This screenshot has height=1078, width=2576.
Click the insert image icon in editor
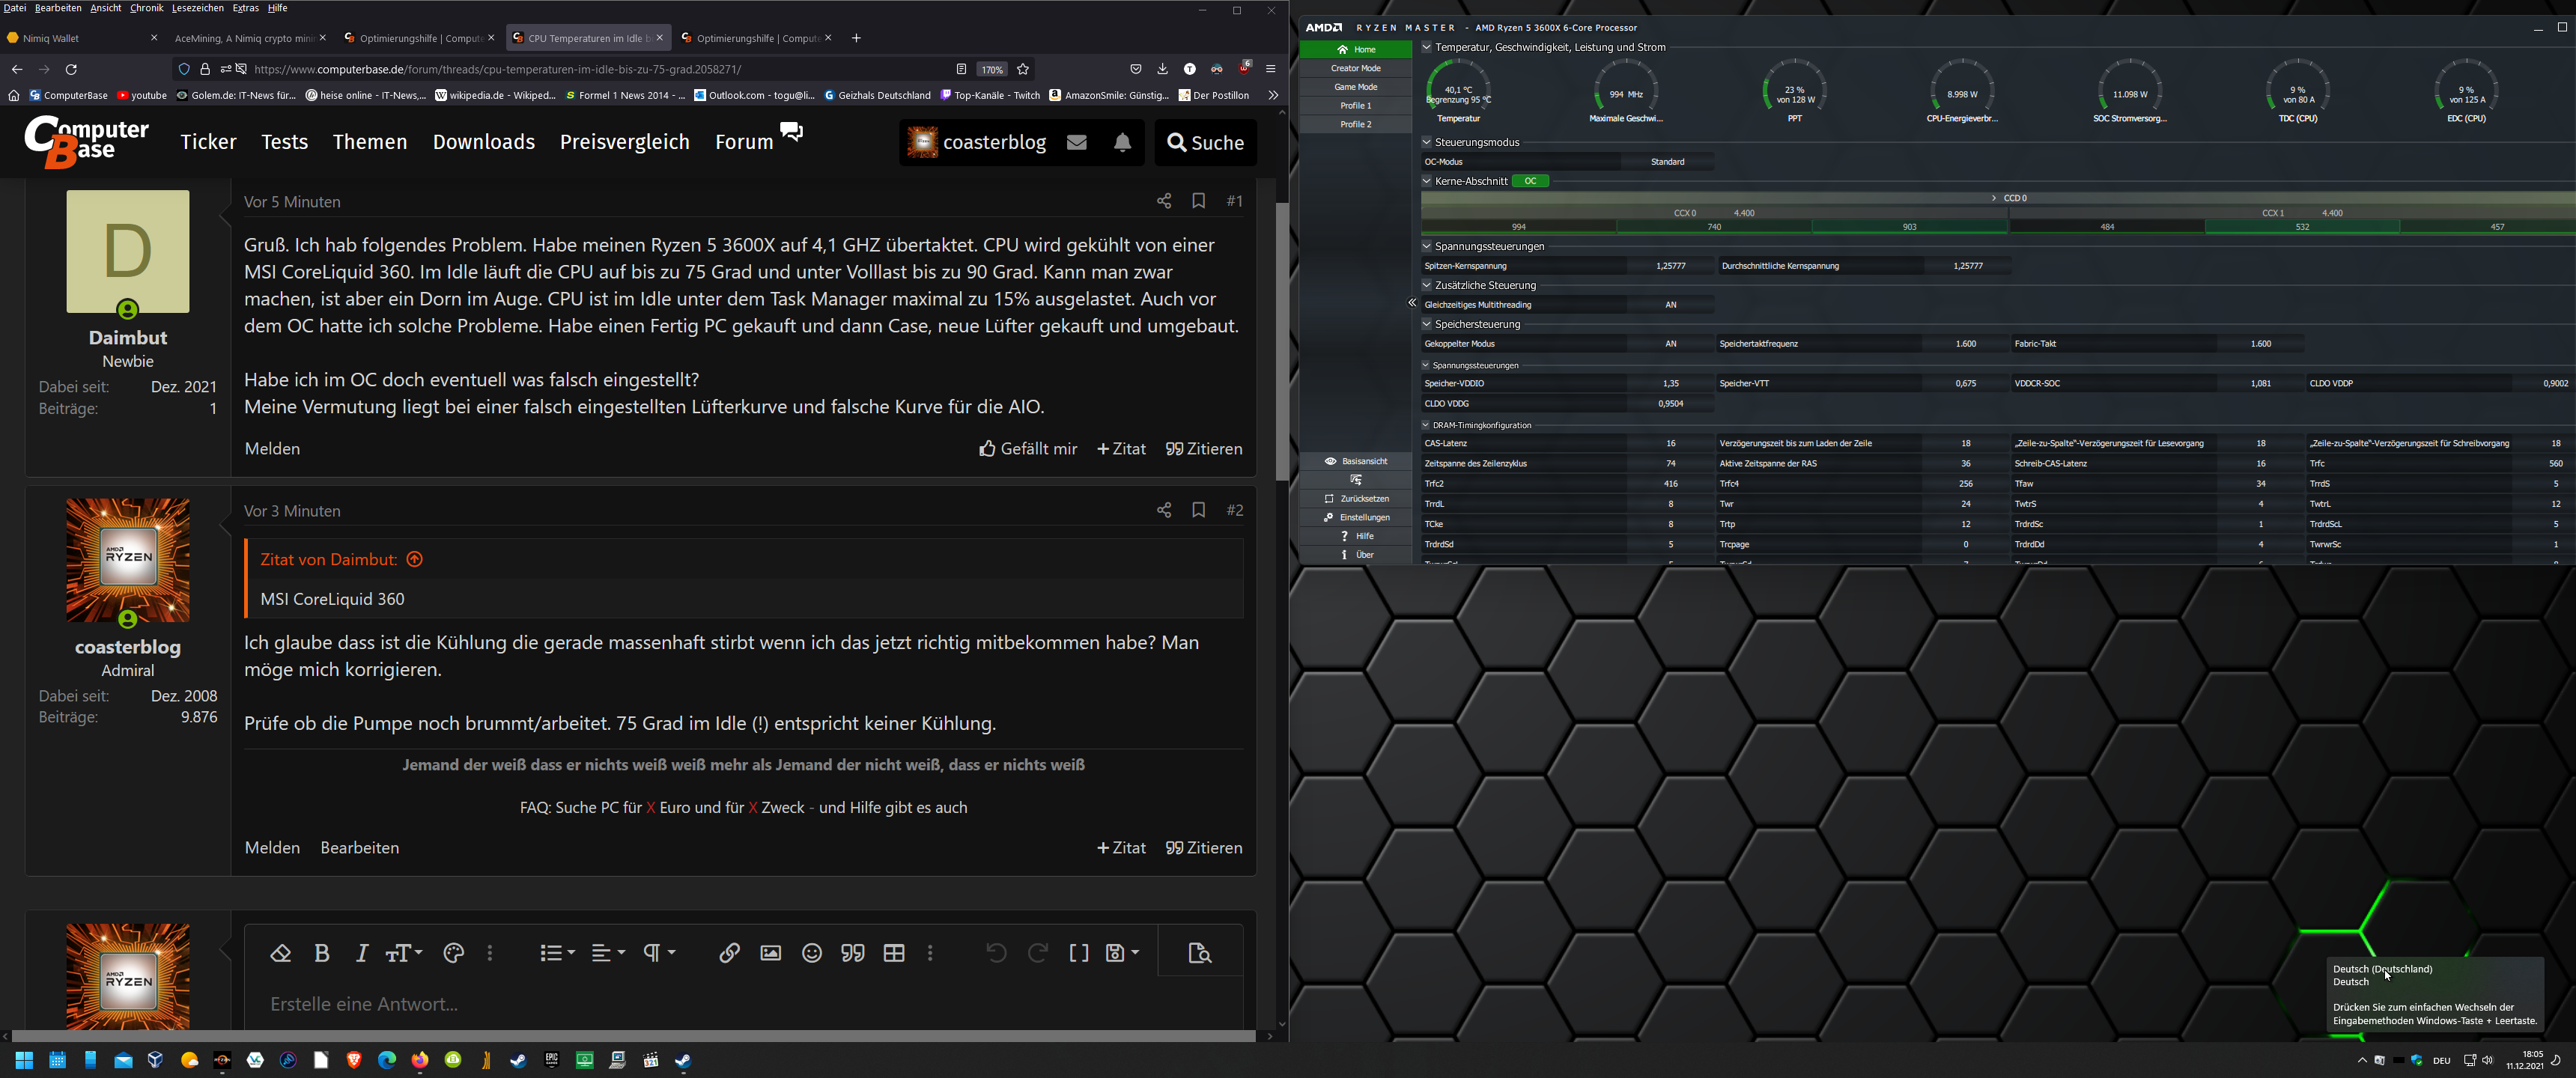pos(770,953)
